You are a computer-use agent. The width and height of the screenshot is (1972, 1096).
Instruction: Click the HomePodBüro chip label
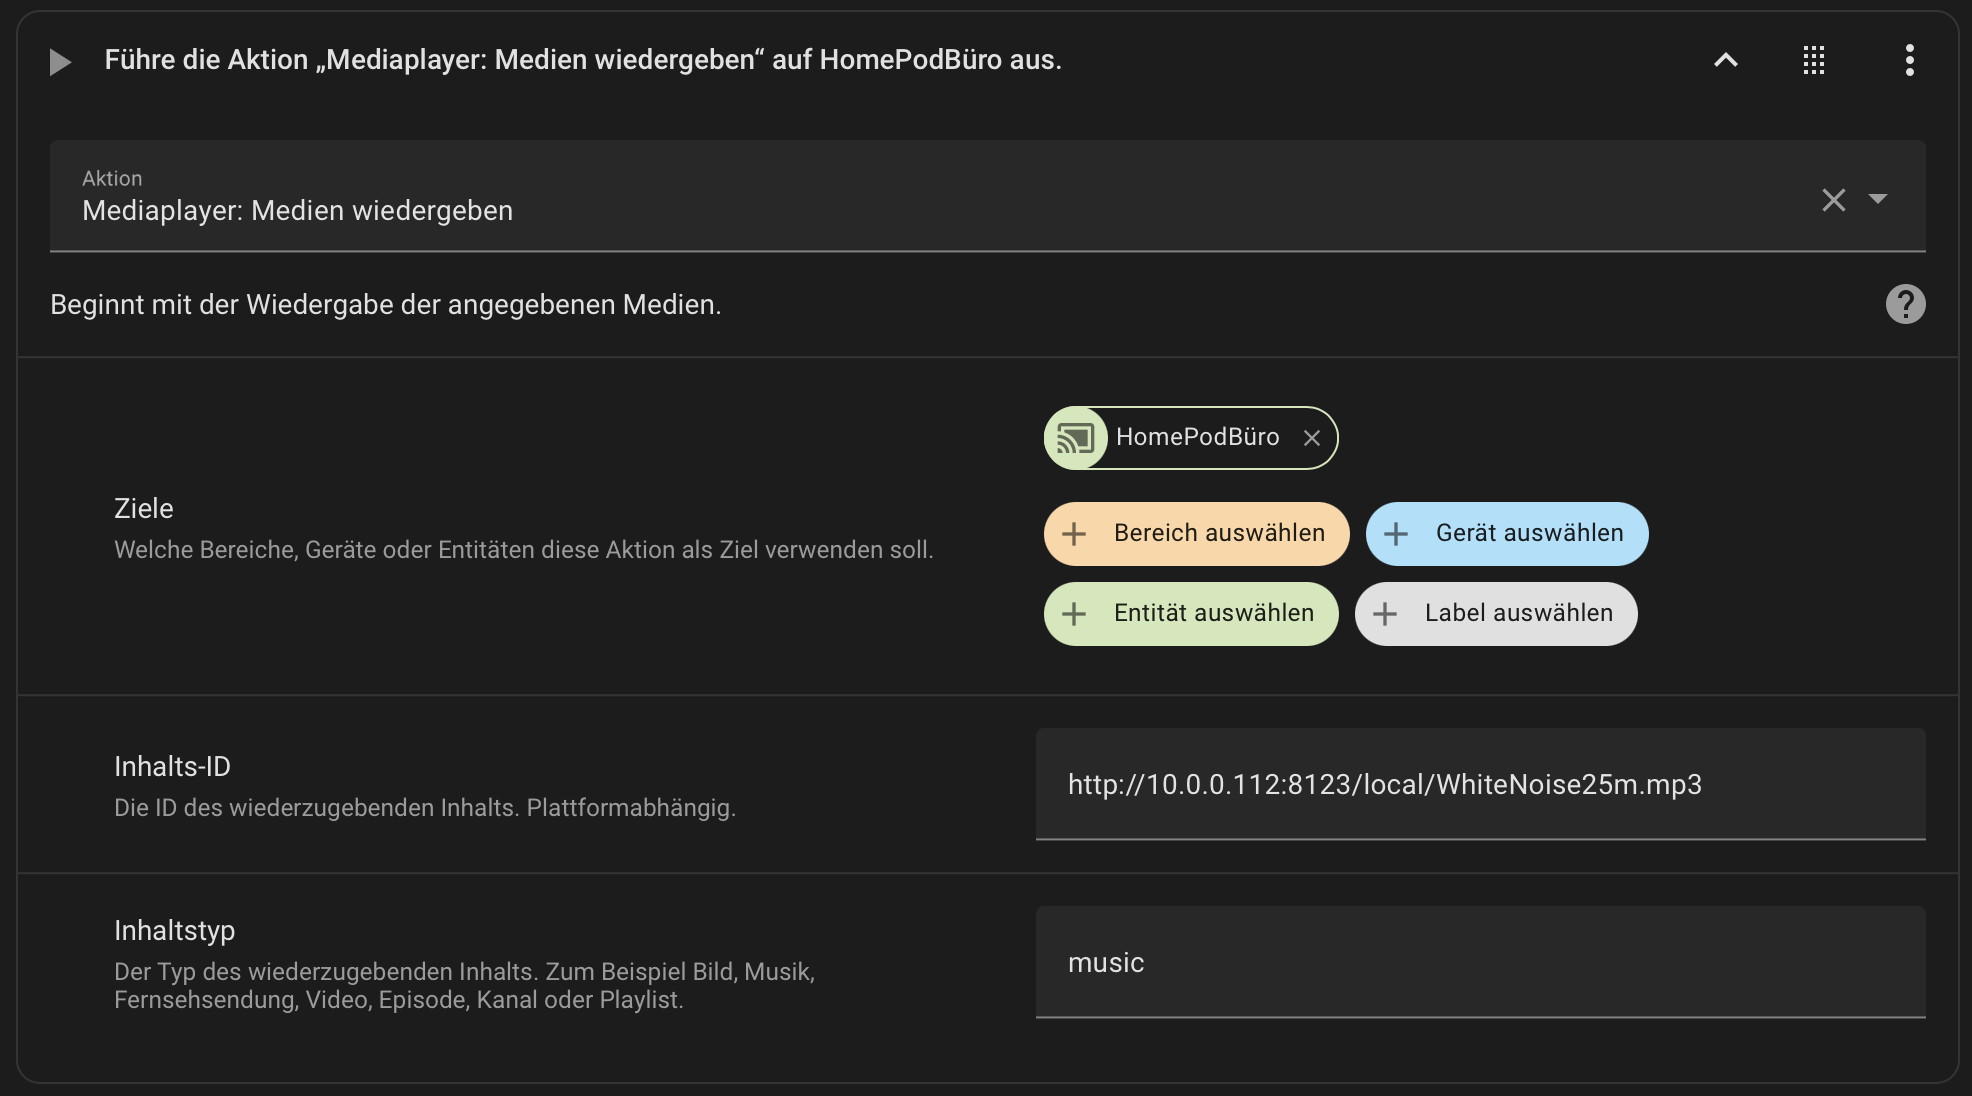(1198, 437)
